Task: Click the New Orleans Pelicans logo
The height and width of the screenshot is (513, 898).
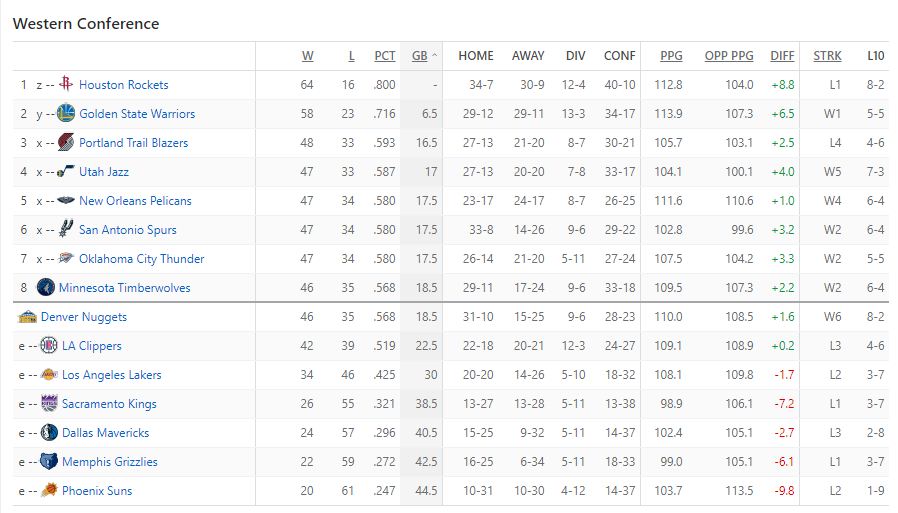Action: pos(66,201)
